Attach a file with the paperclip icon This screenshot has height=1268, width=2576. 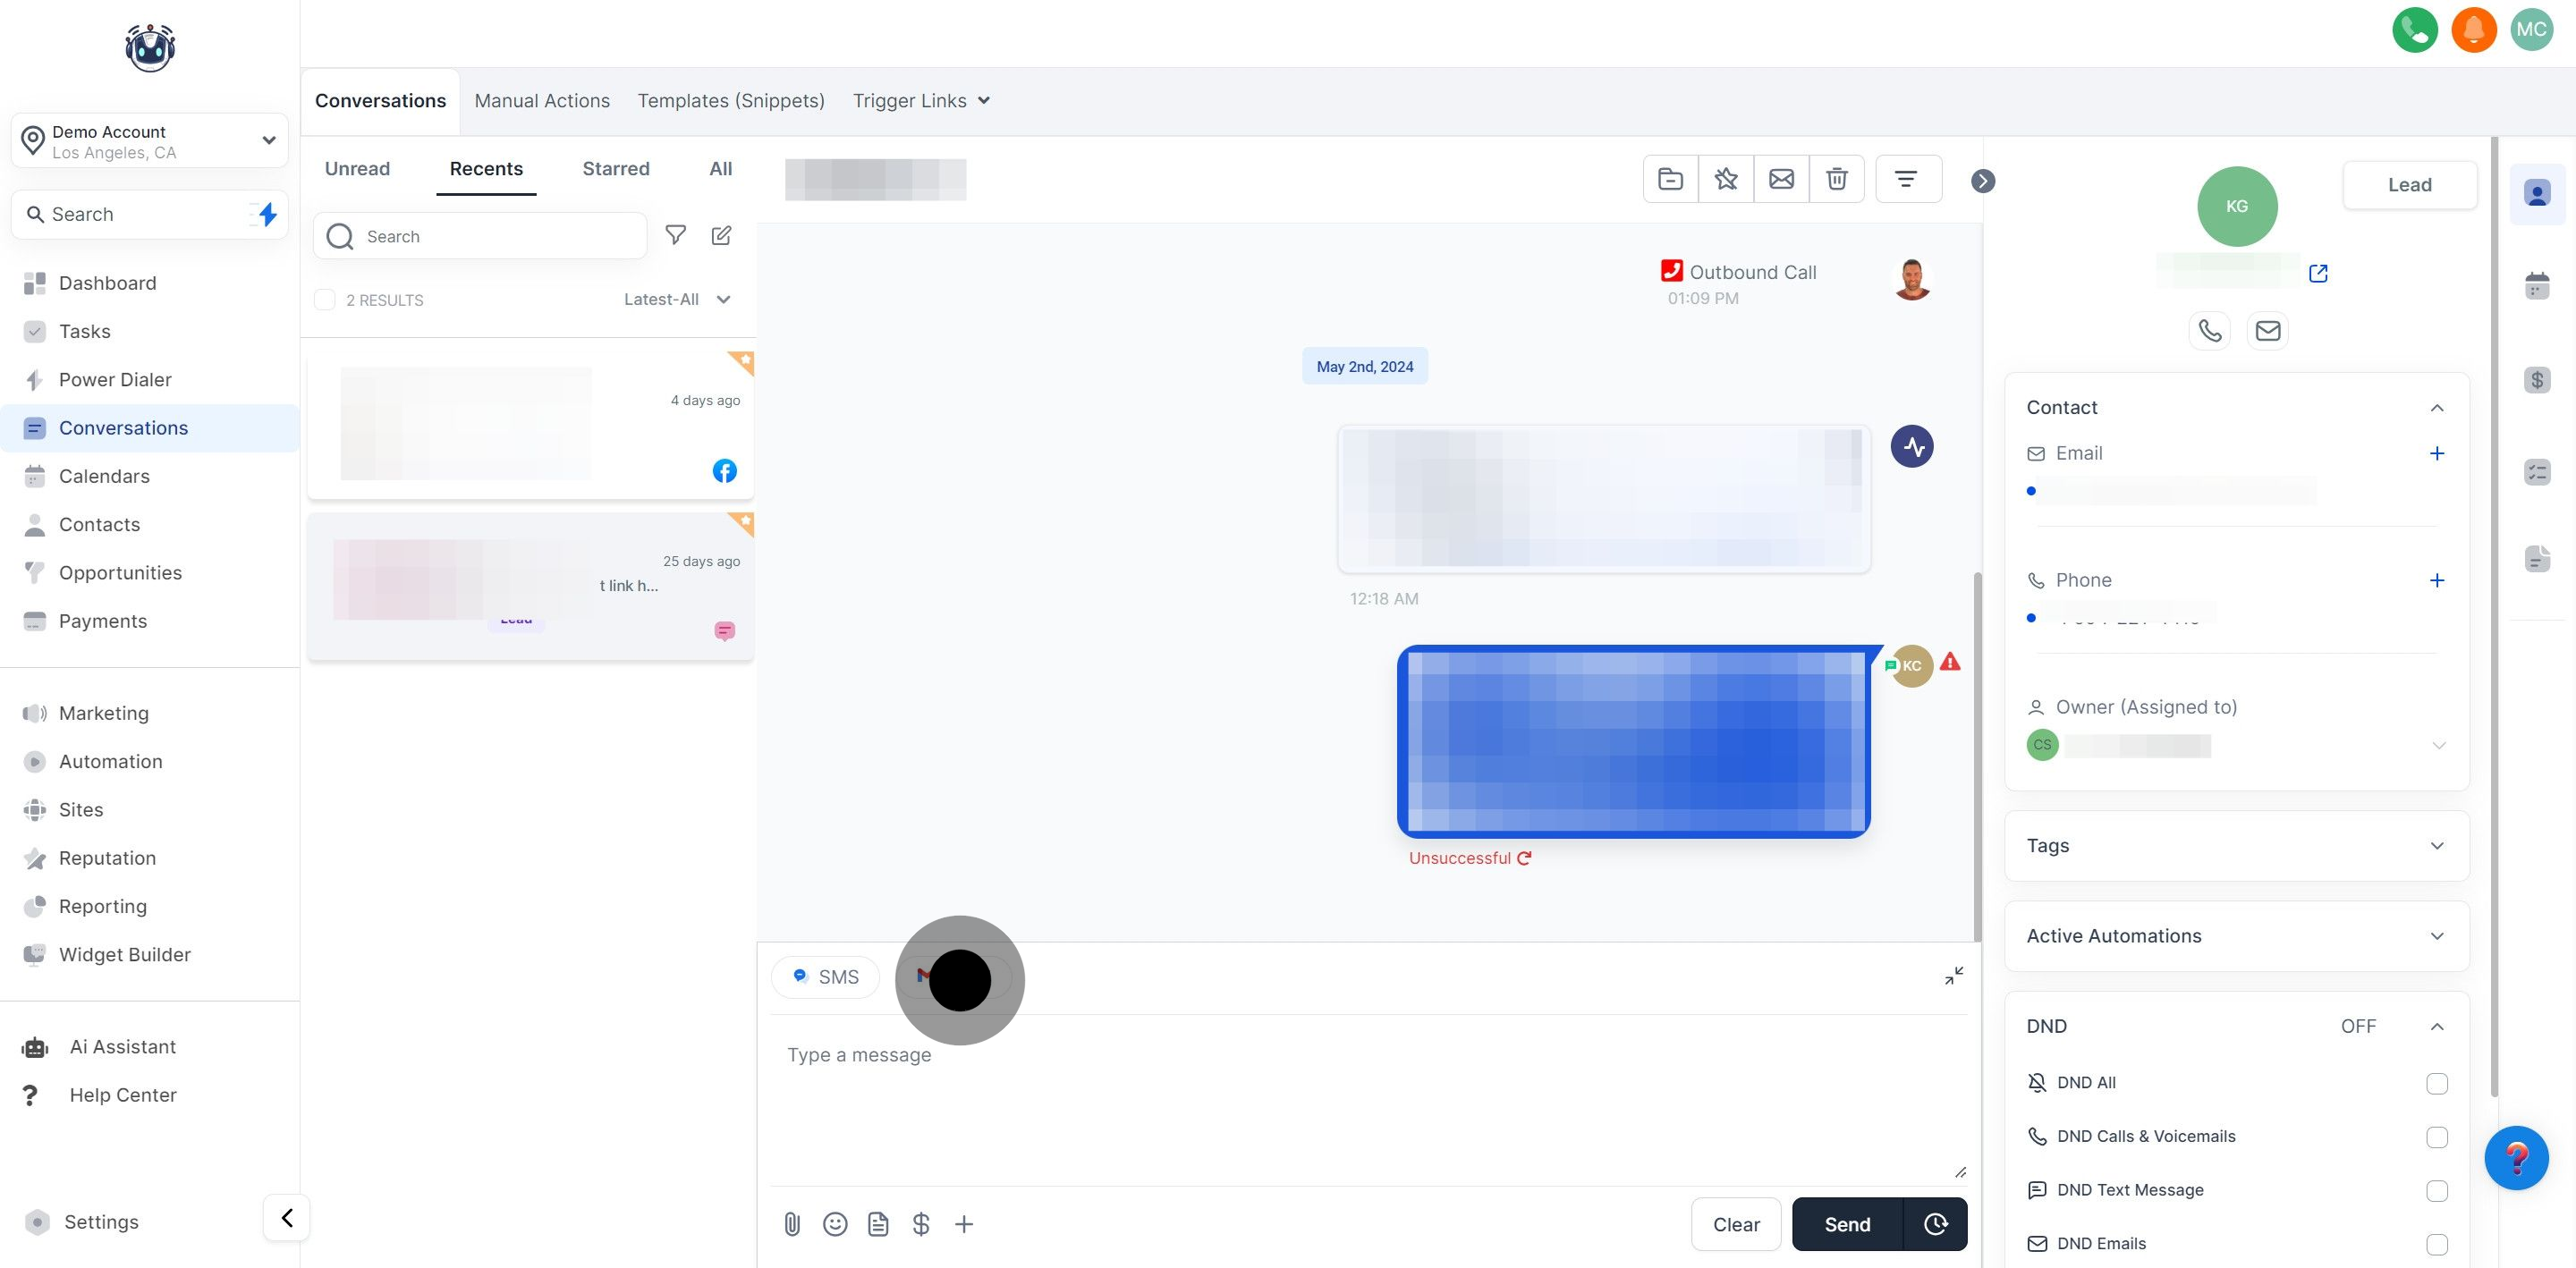(x=793, y=1224)
